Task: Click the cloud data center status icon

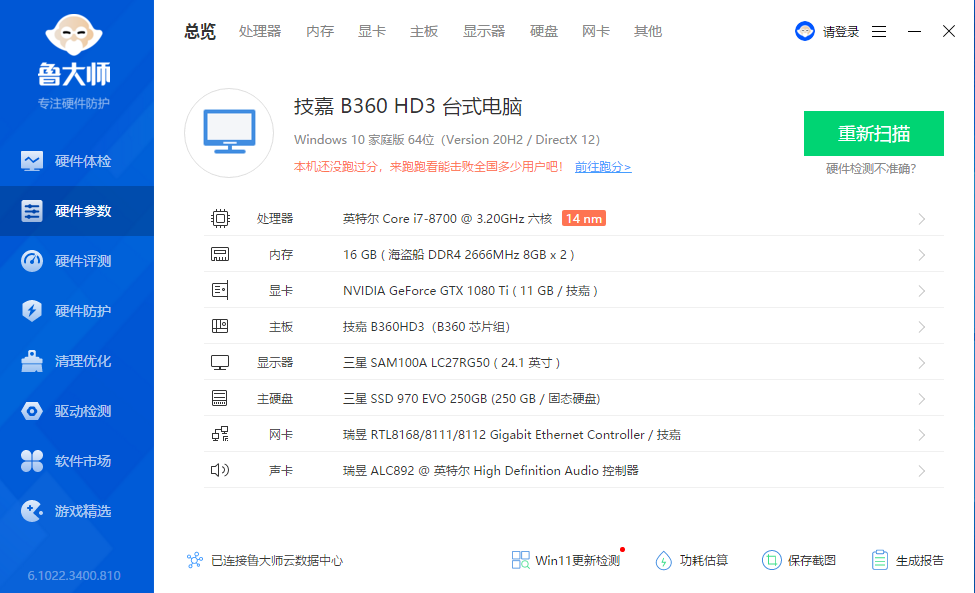Action: point(195,560)
